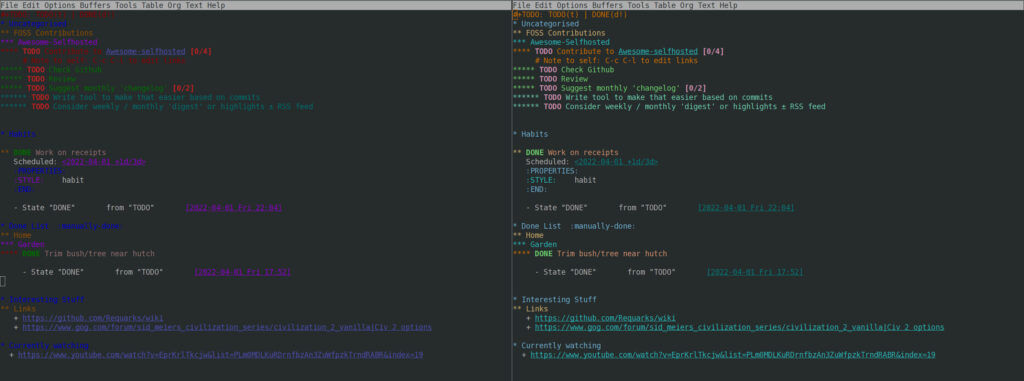Screen dimensions: 1024x381
Task: Fold the Habits heading in the right window
Action: [530, 134]
